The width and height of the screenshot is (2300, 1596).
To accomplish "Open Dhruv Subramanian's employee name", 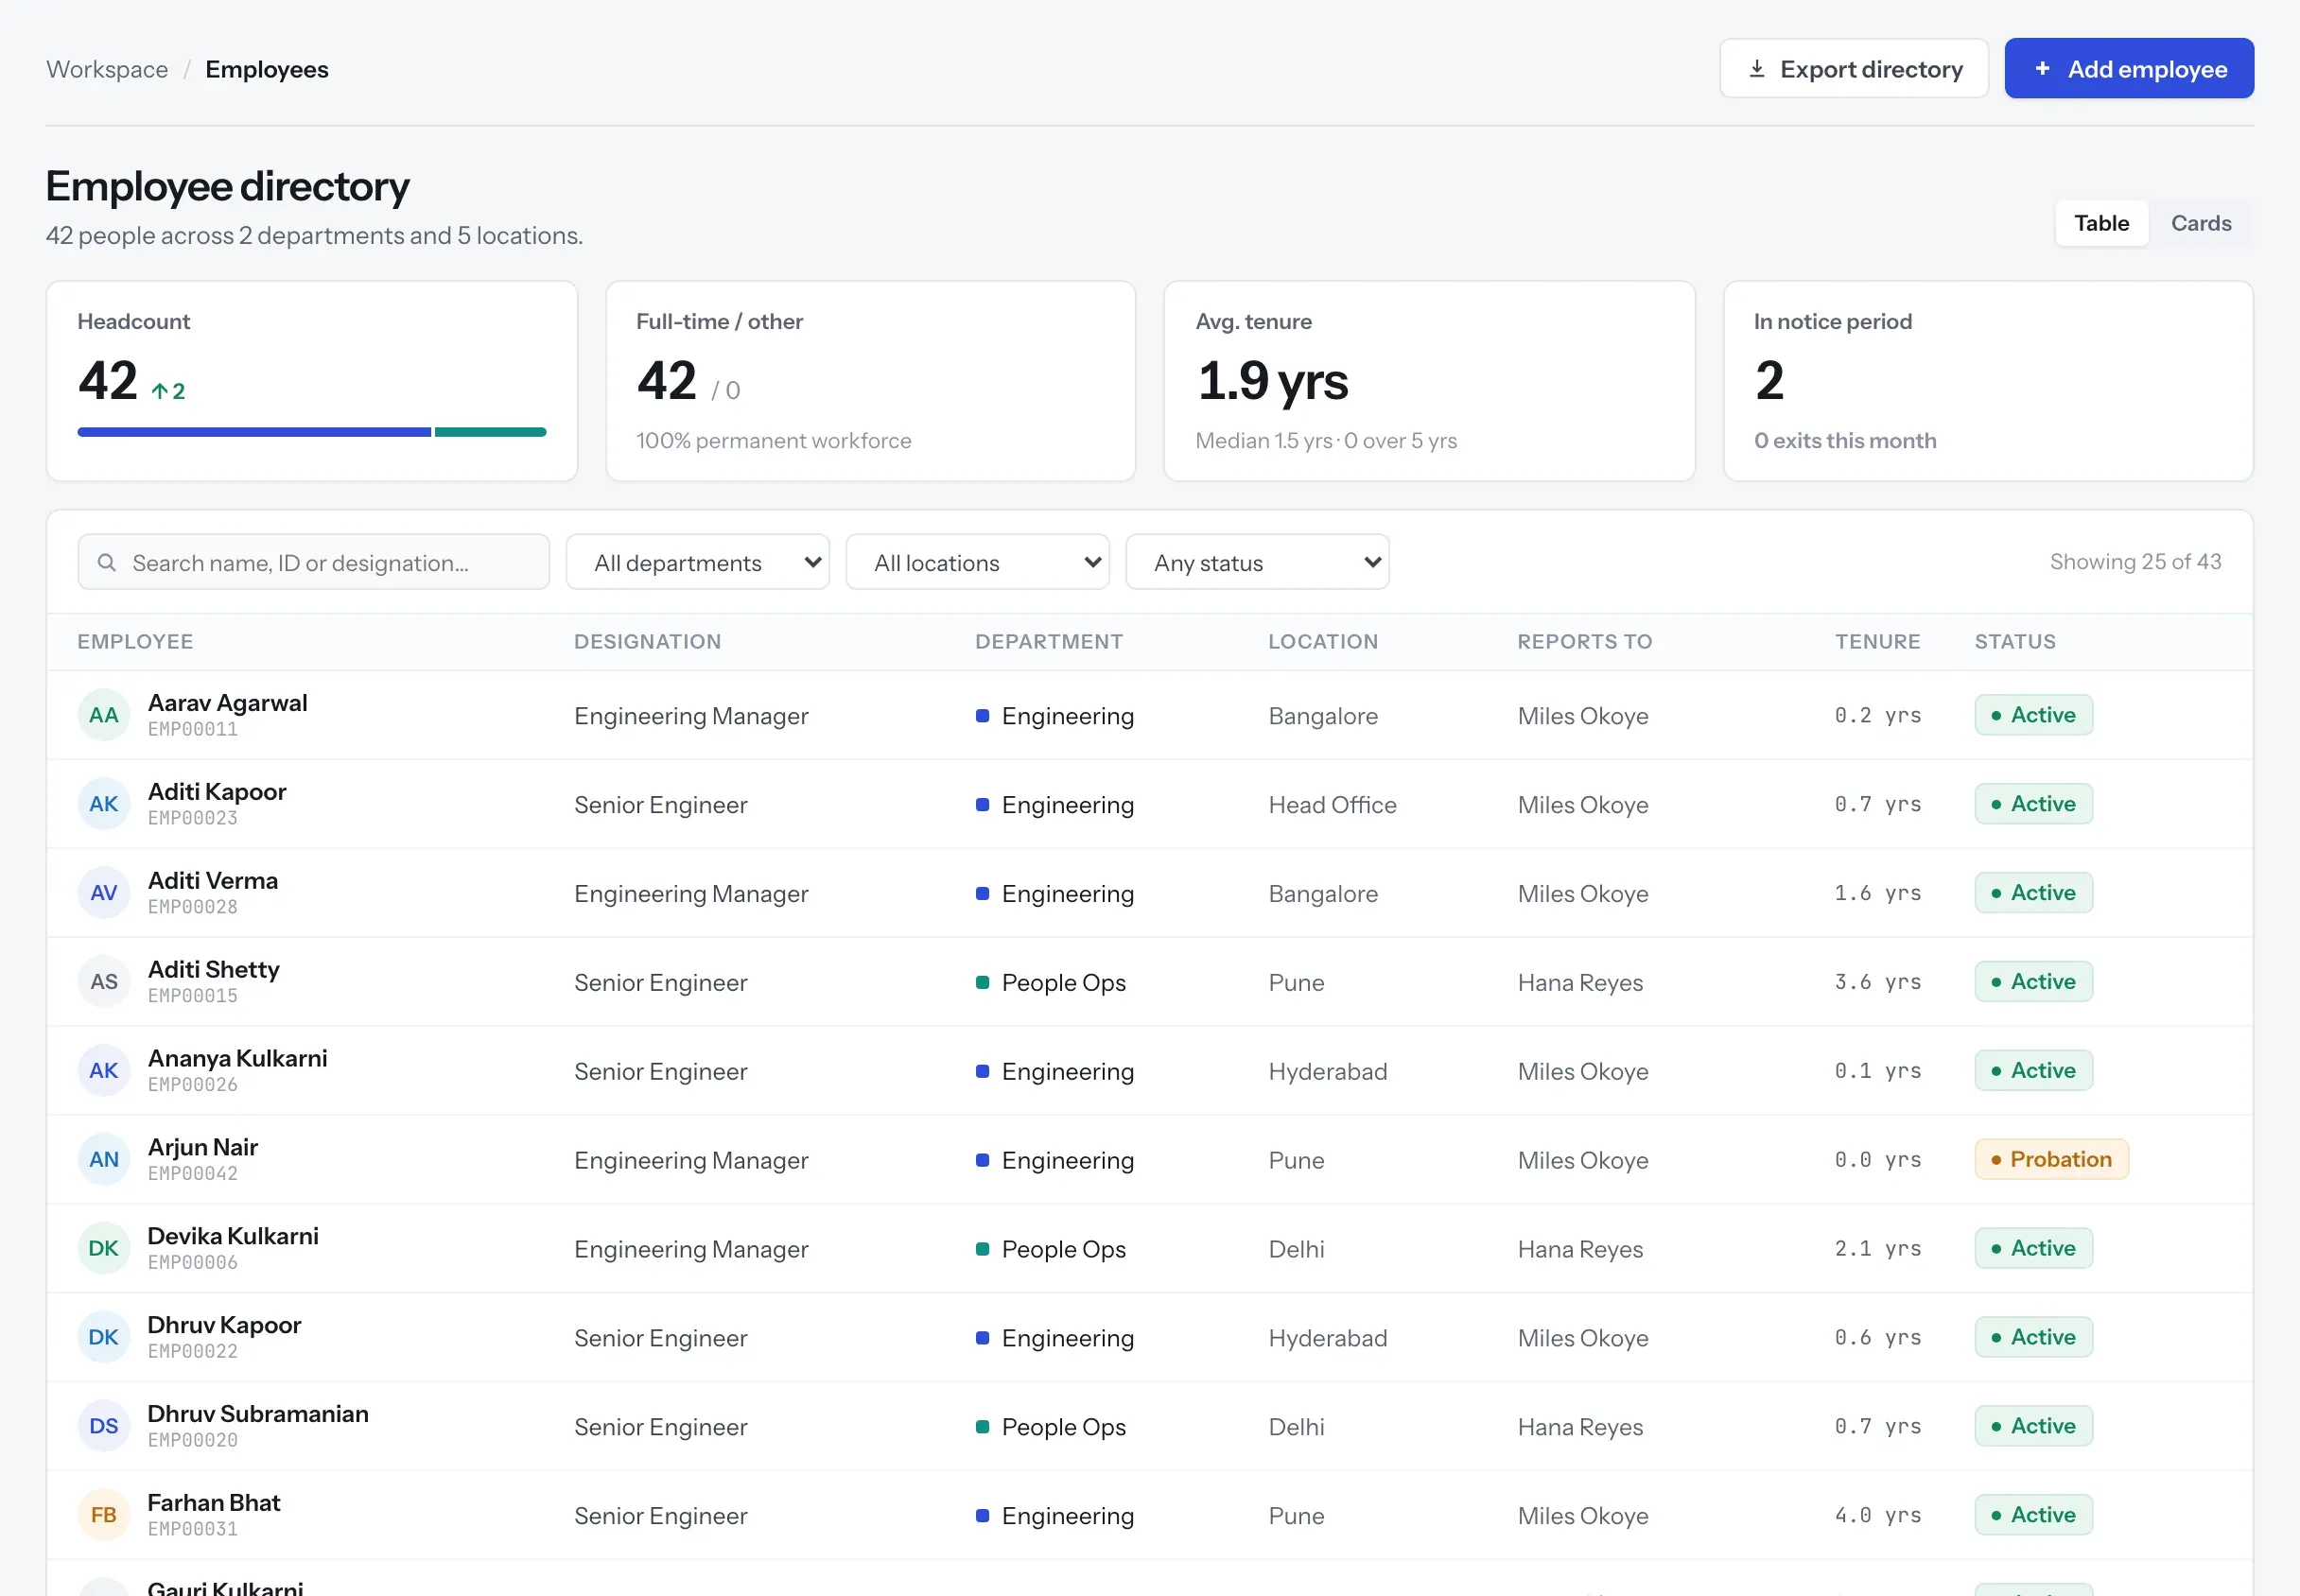I will 258,1414.
